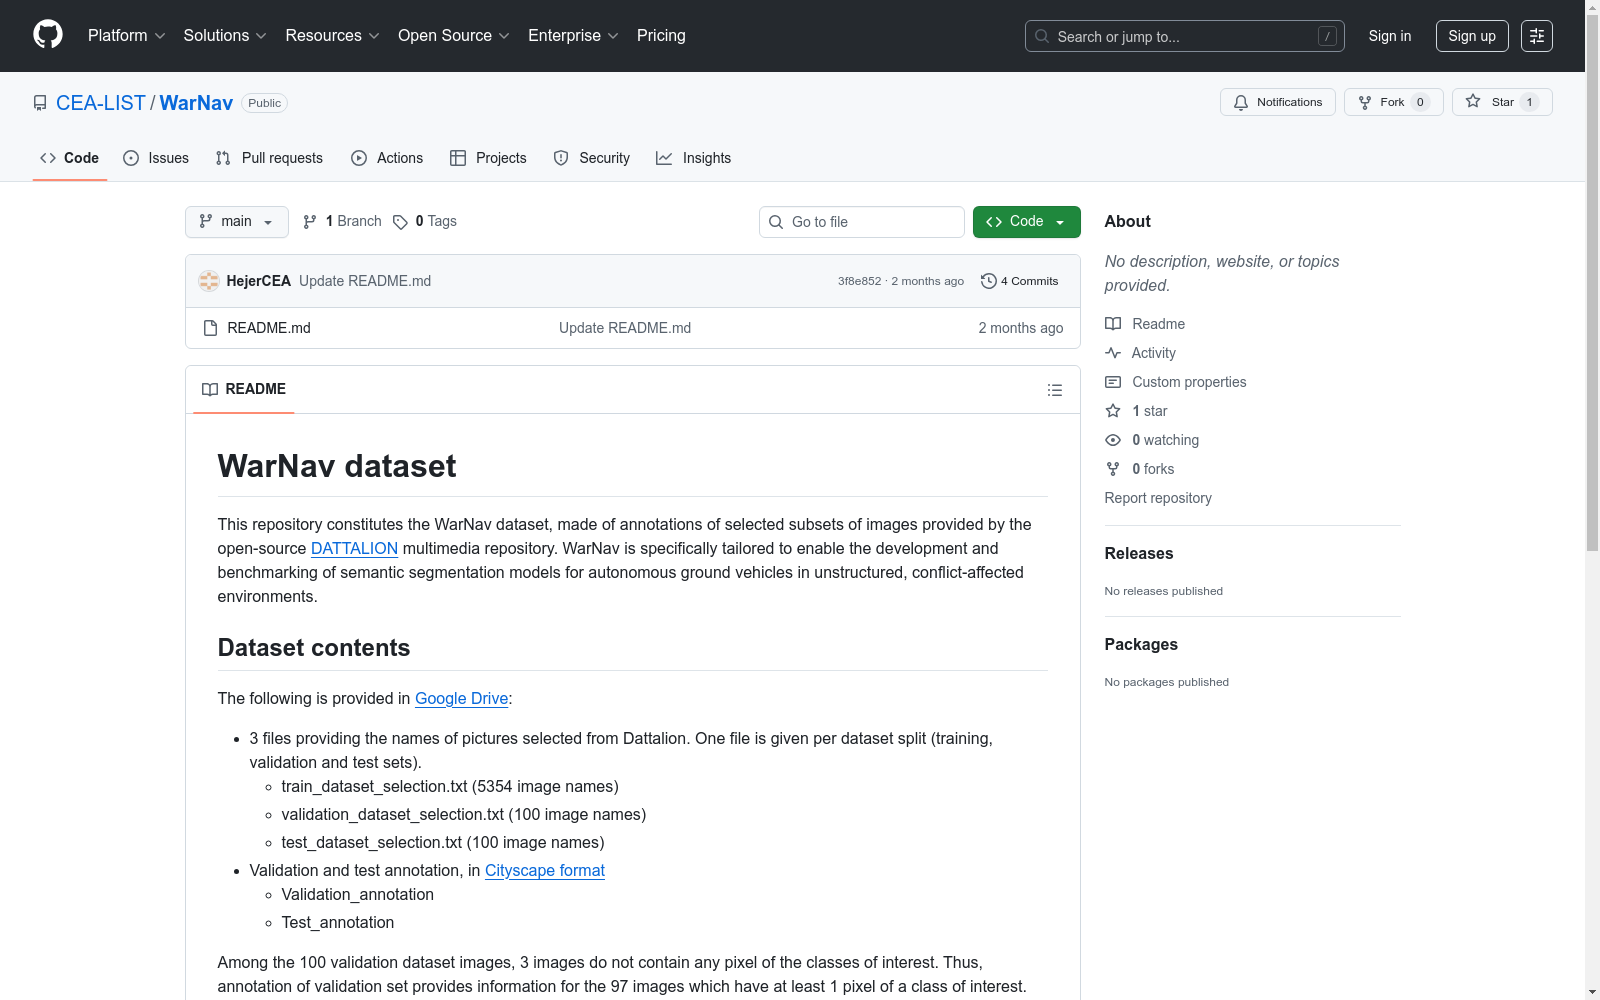Click the scrollbar down arrow

point(1592,992)
